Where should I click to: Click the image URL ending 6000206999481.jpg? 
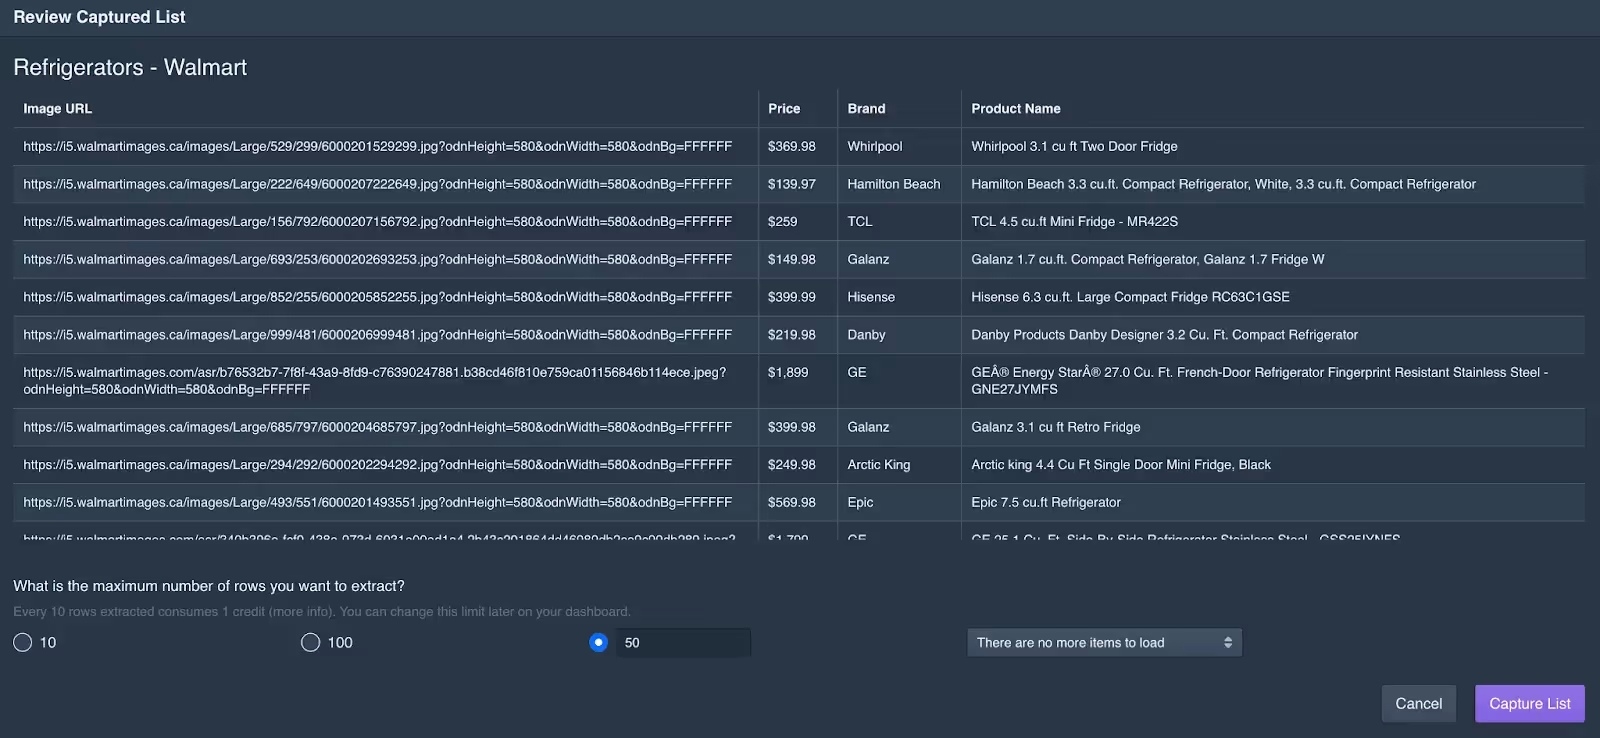click(x=378, y=335)
